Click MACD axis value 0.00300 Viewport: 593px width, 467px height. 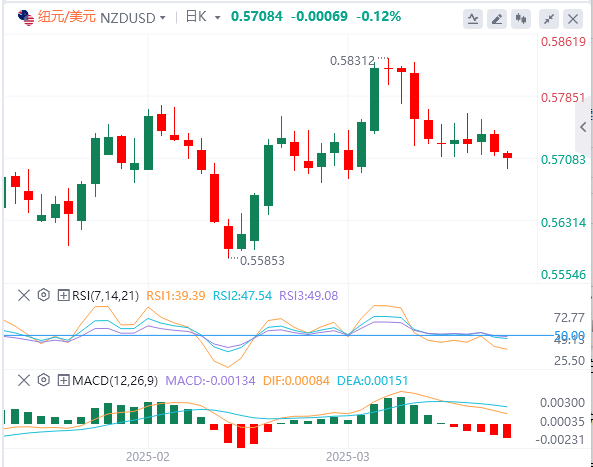562,402
